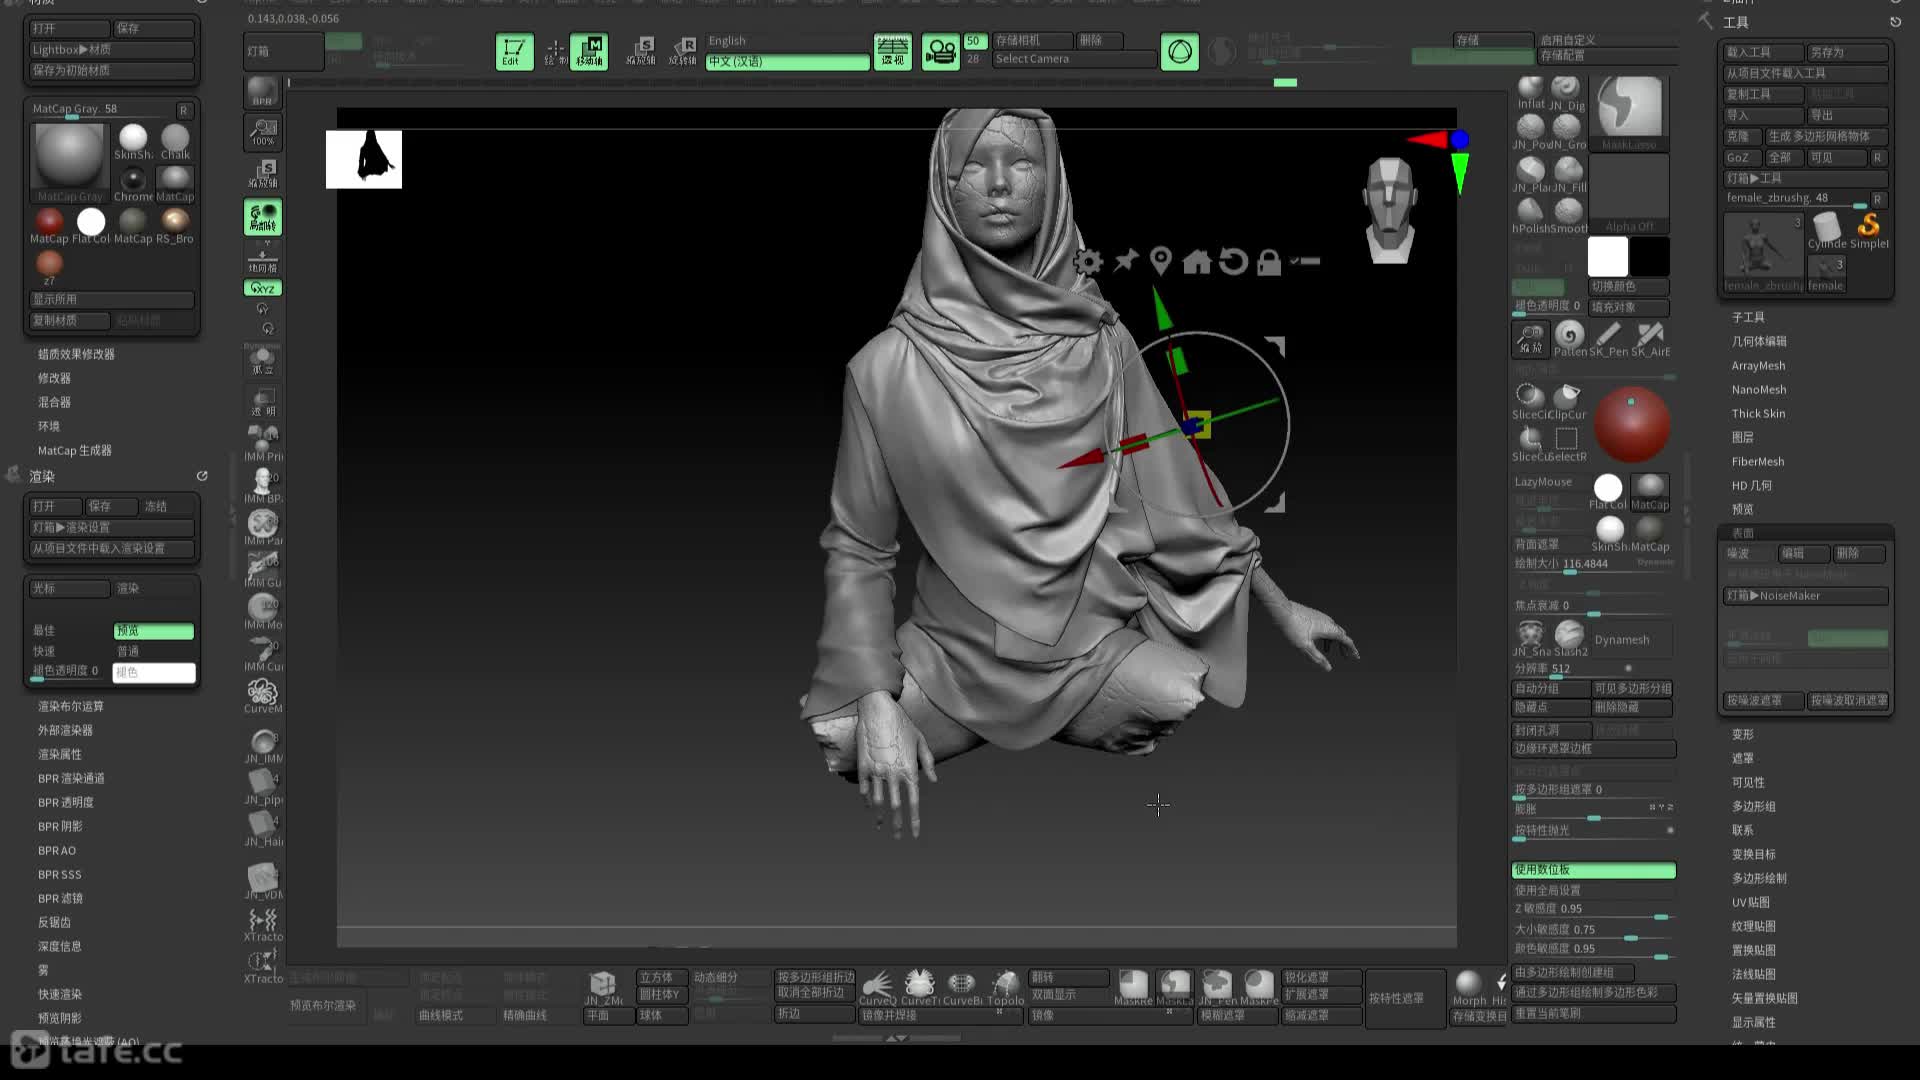Click the Dynamesh button

point(1631,639)
